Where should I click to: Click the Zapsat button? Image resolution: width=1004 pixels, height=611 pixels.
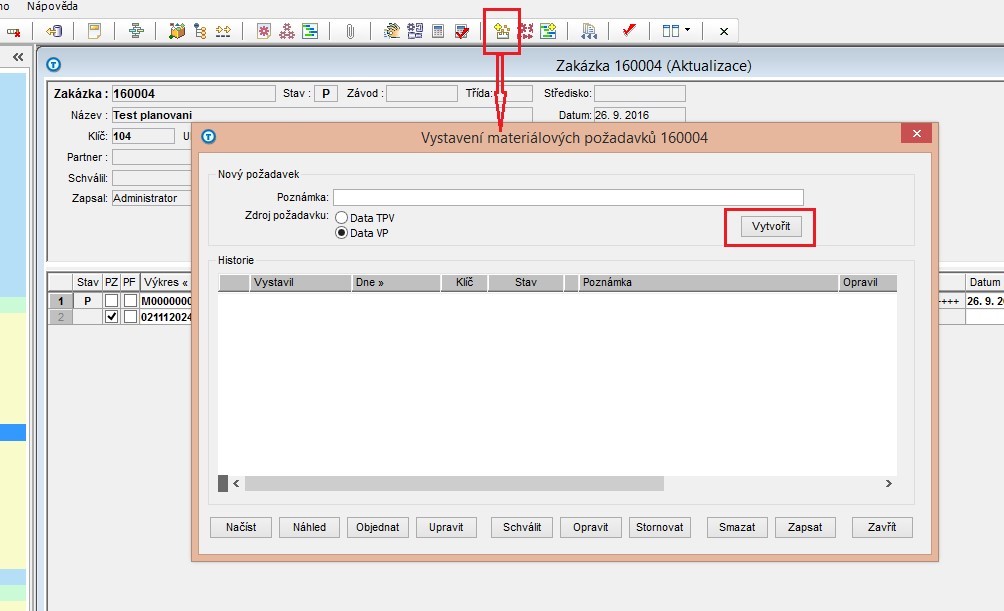805,527
